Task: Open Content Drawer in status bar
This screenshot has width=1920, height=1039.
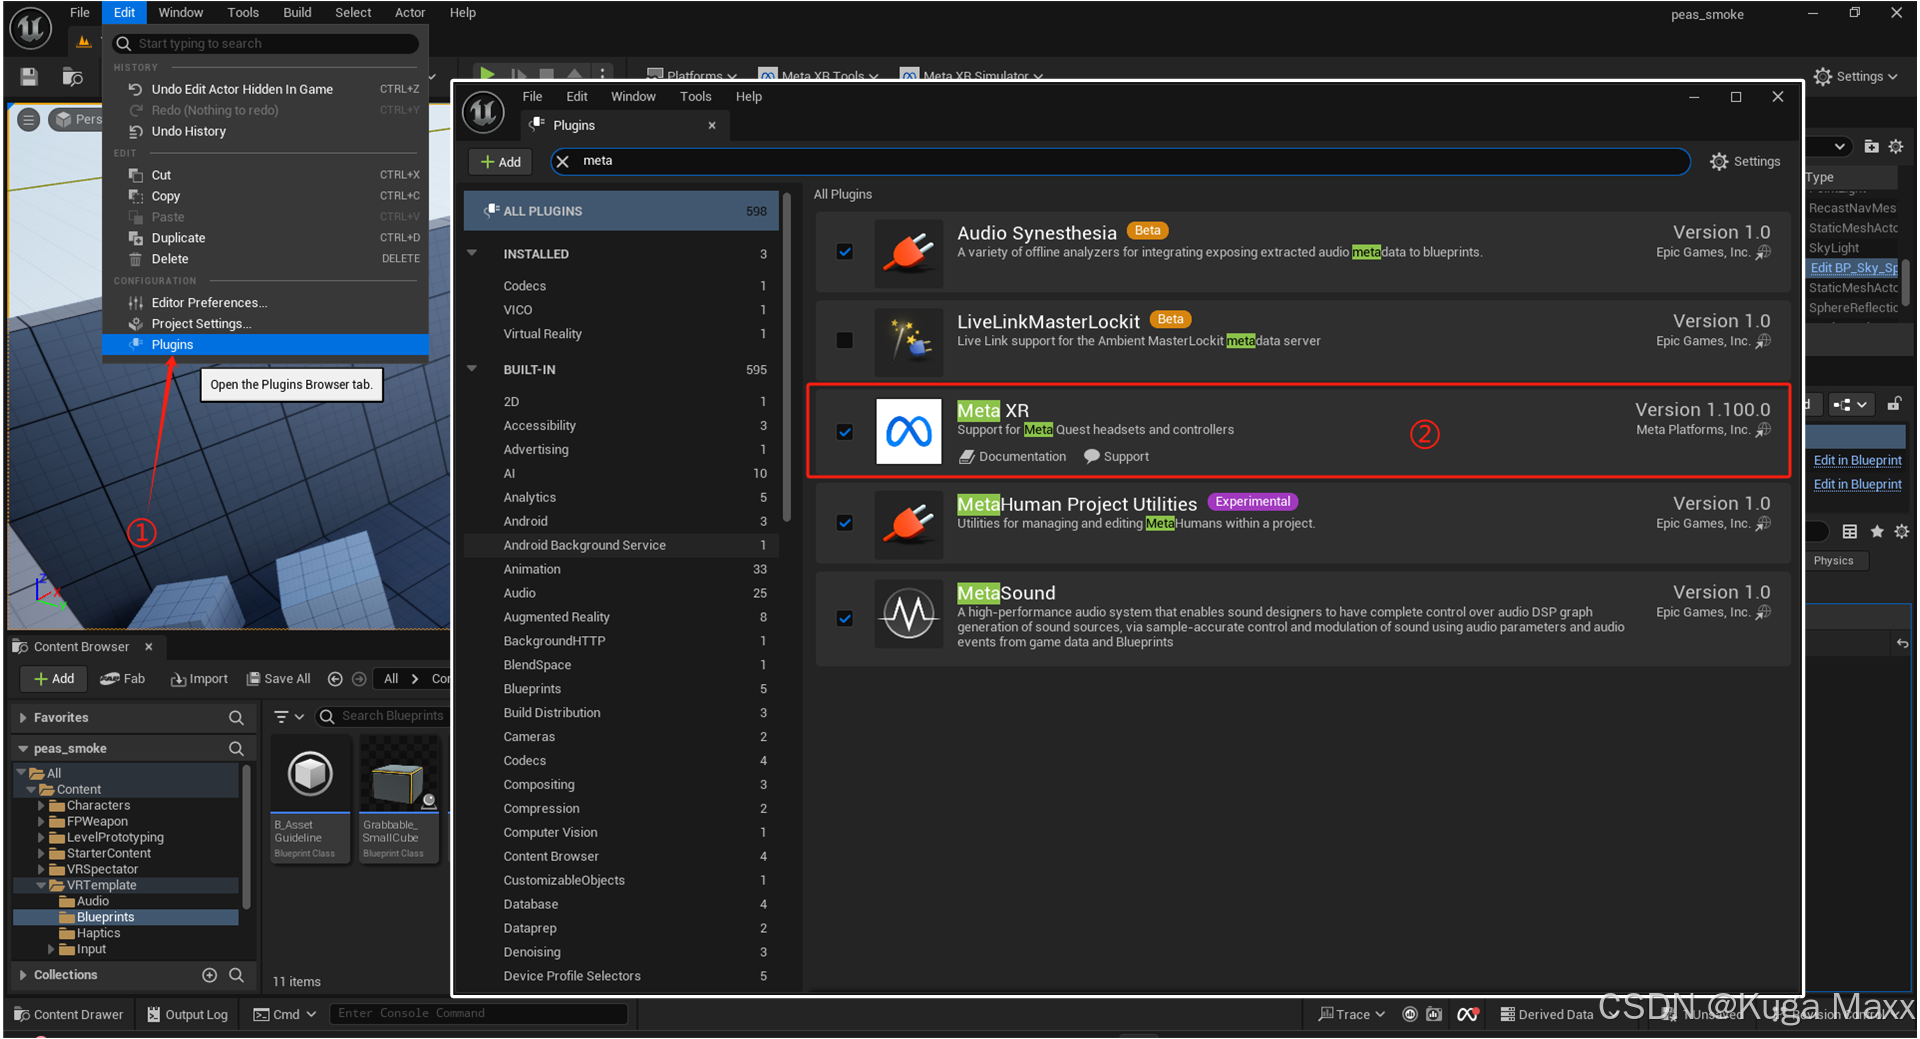Action: click(x=69, y=1014)
